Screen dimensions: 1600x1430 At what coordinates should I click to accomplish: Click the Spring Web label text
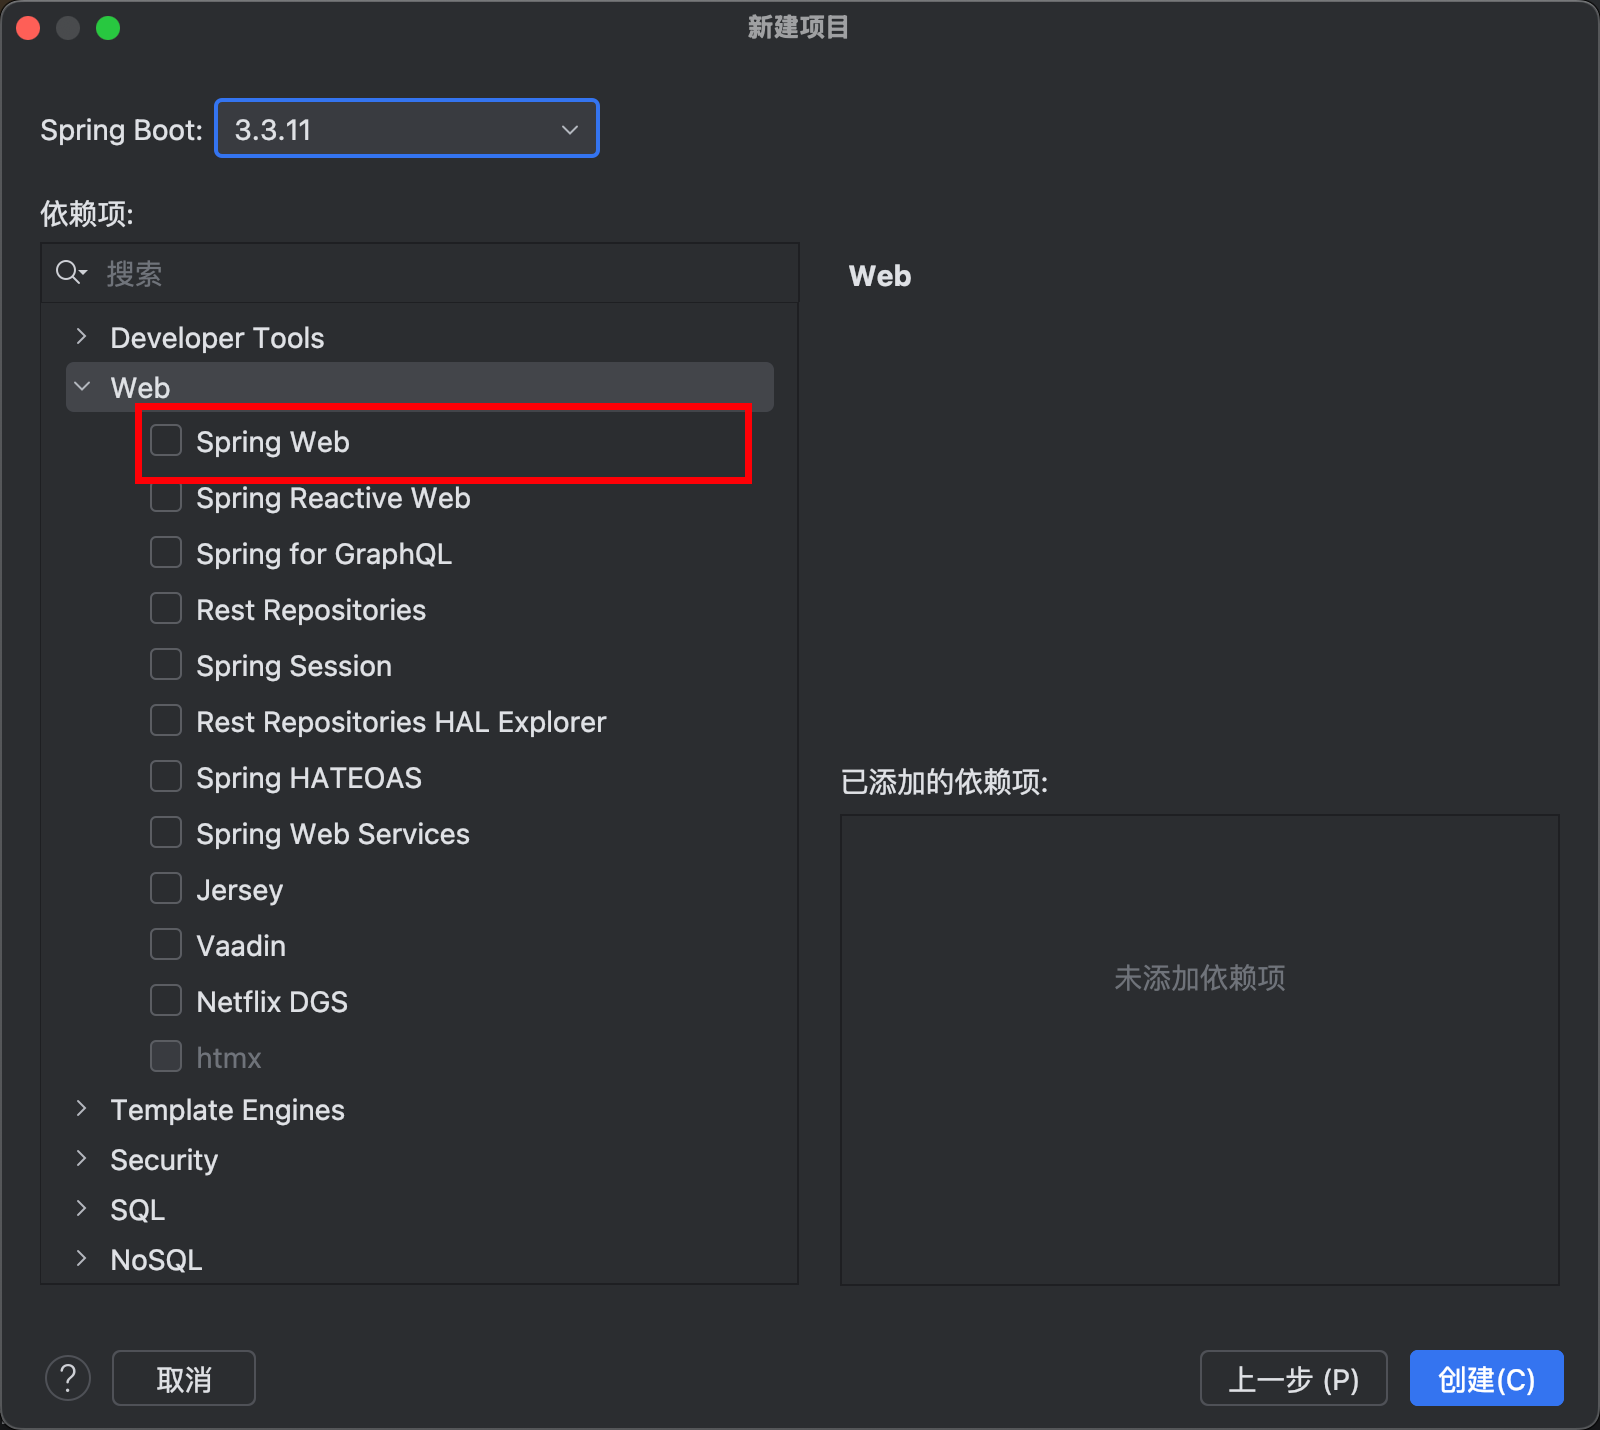273,442
